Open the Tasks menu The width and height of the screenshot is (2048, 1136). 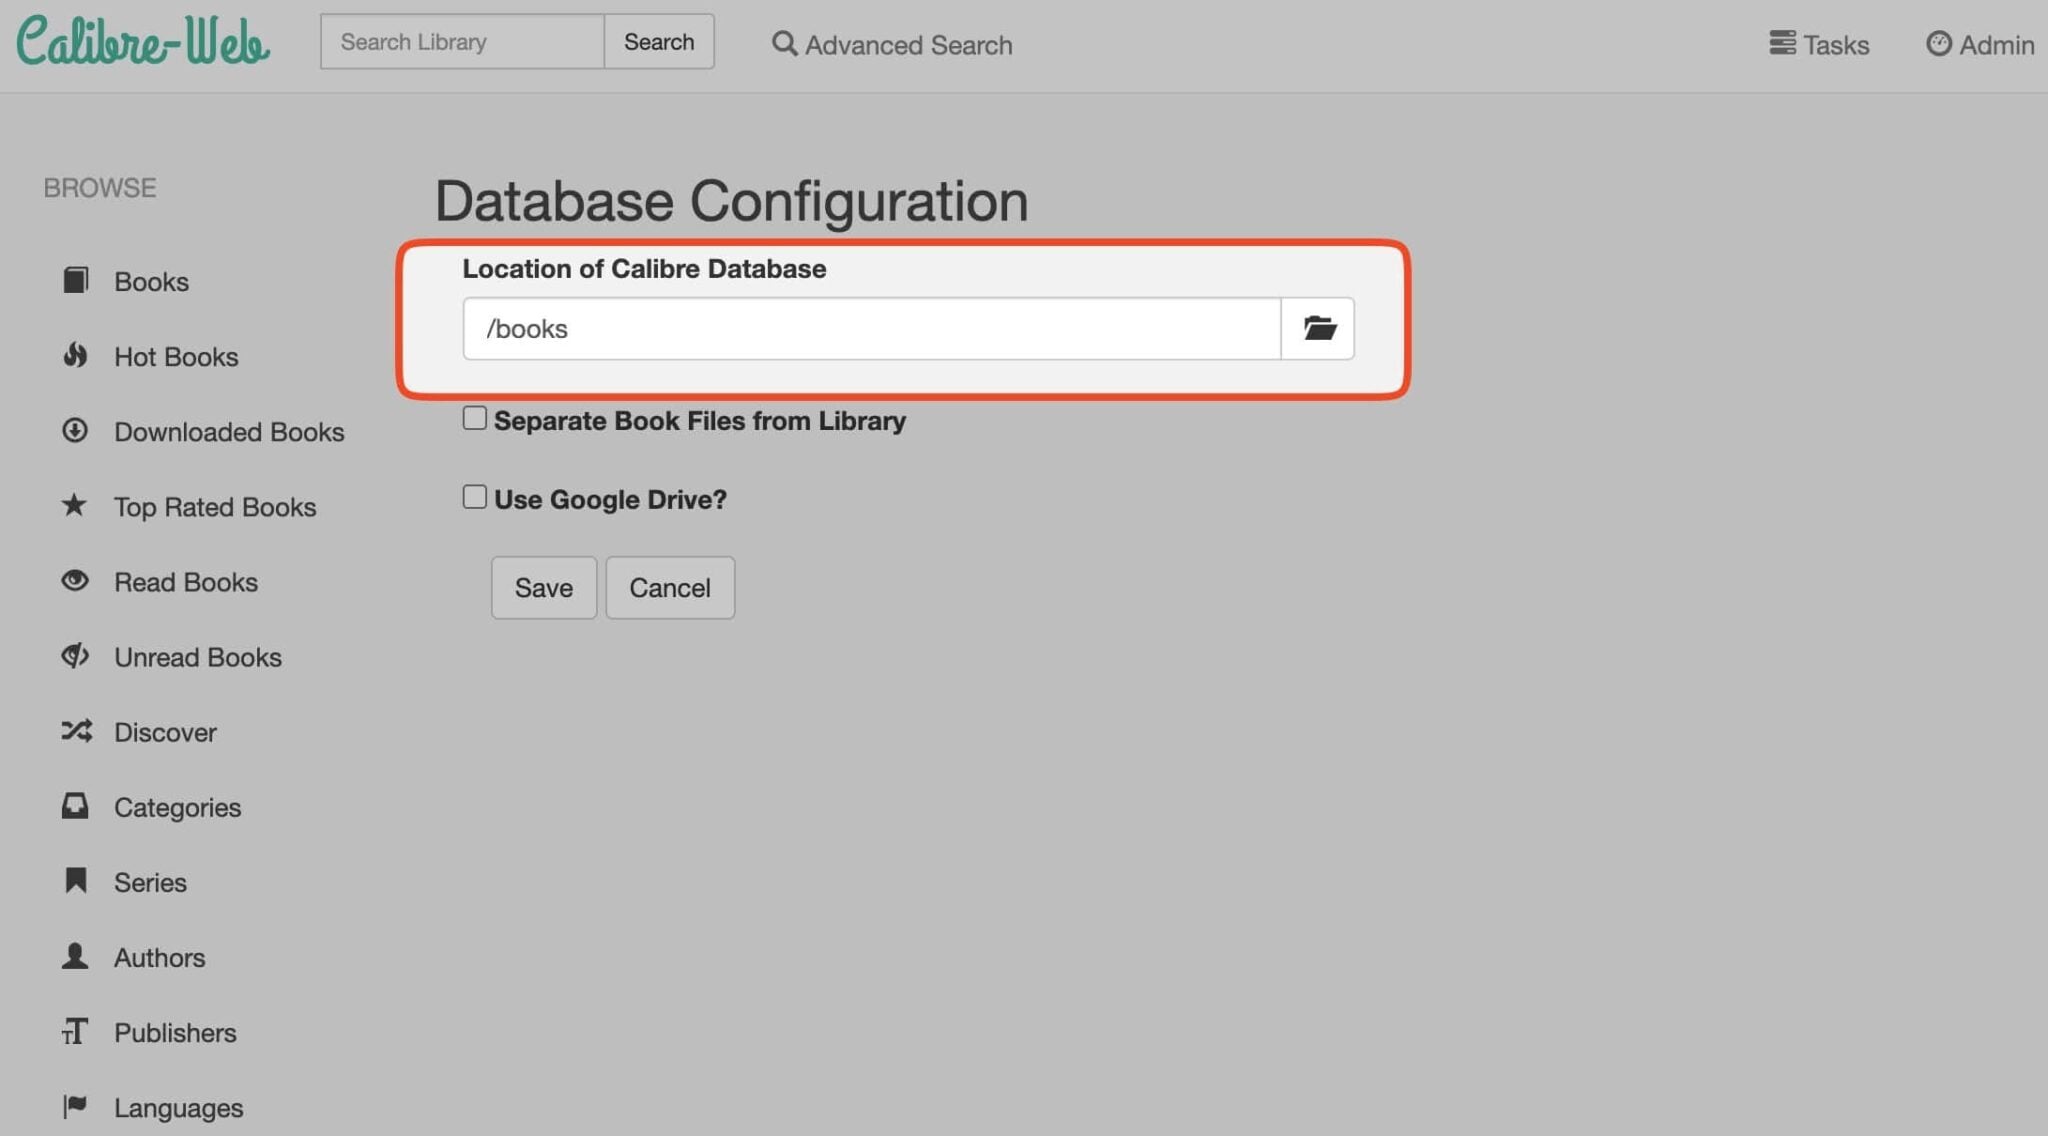coord(1819,44)
